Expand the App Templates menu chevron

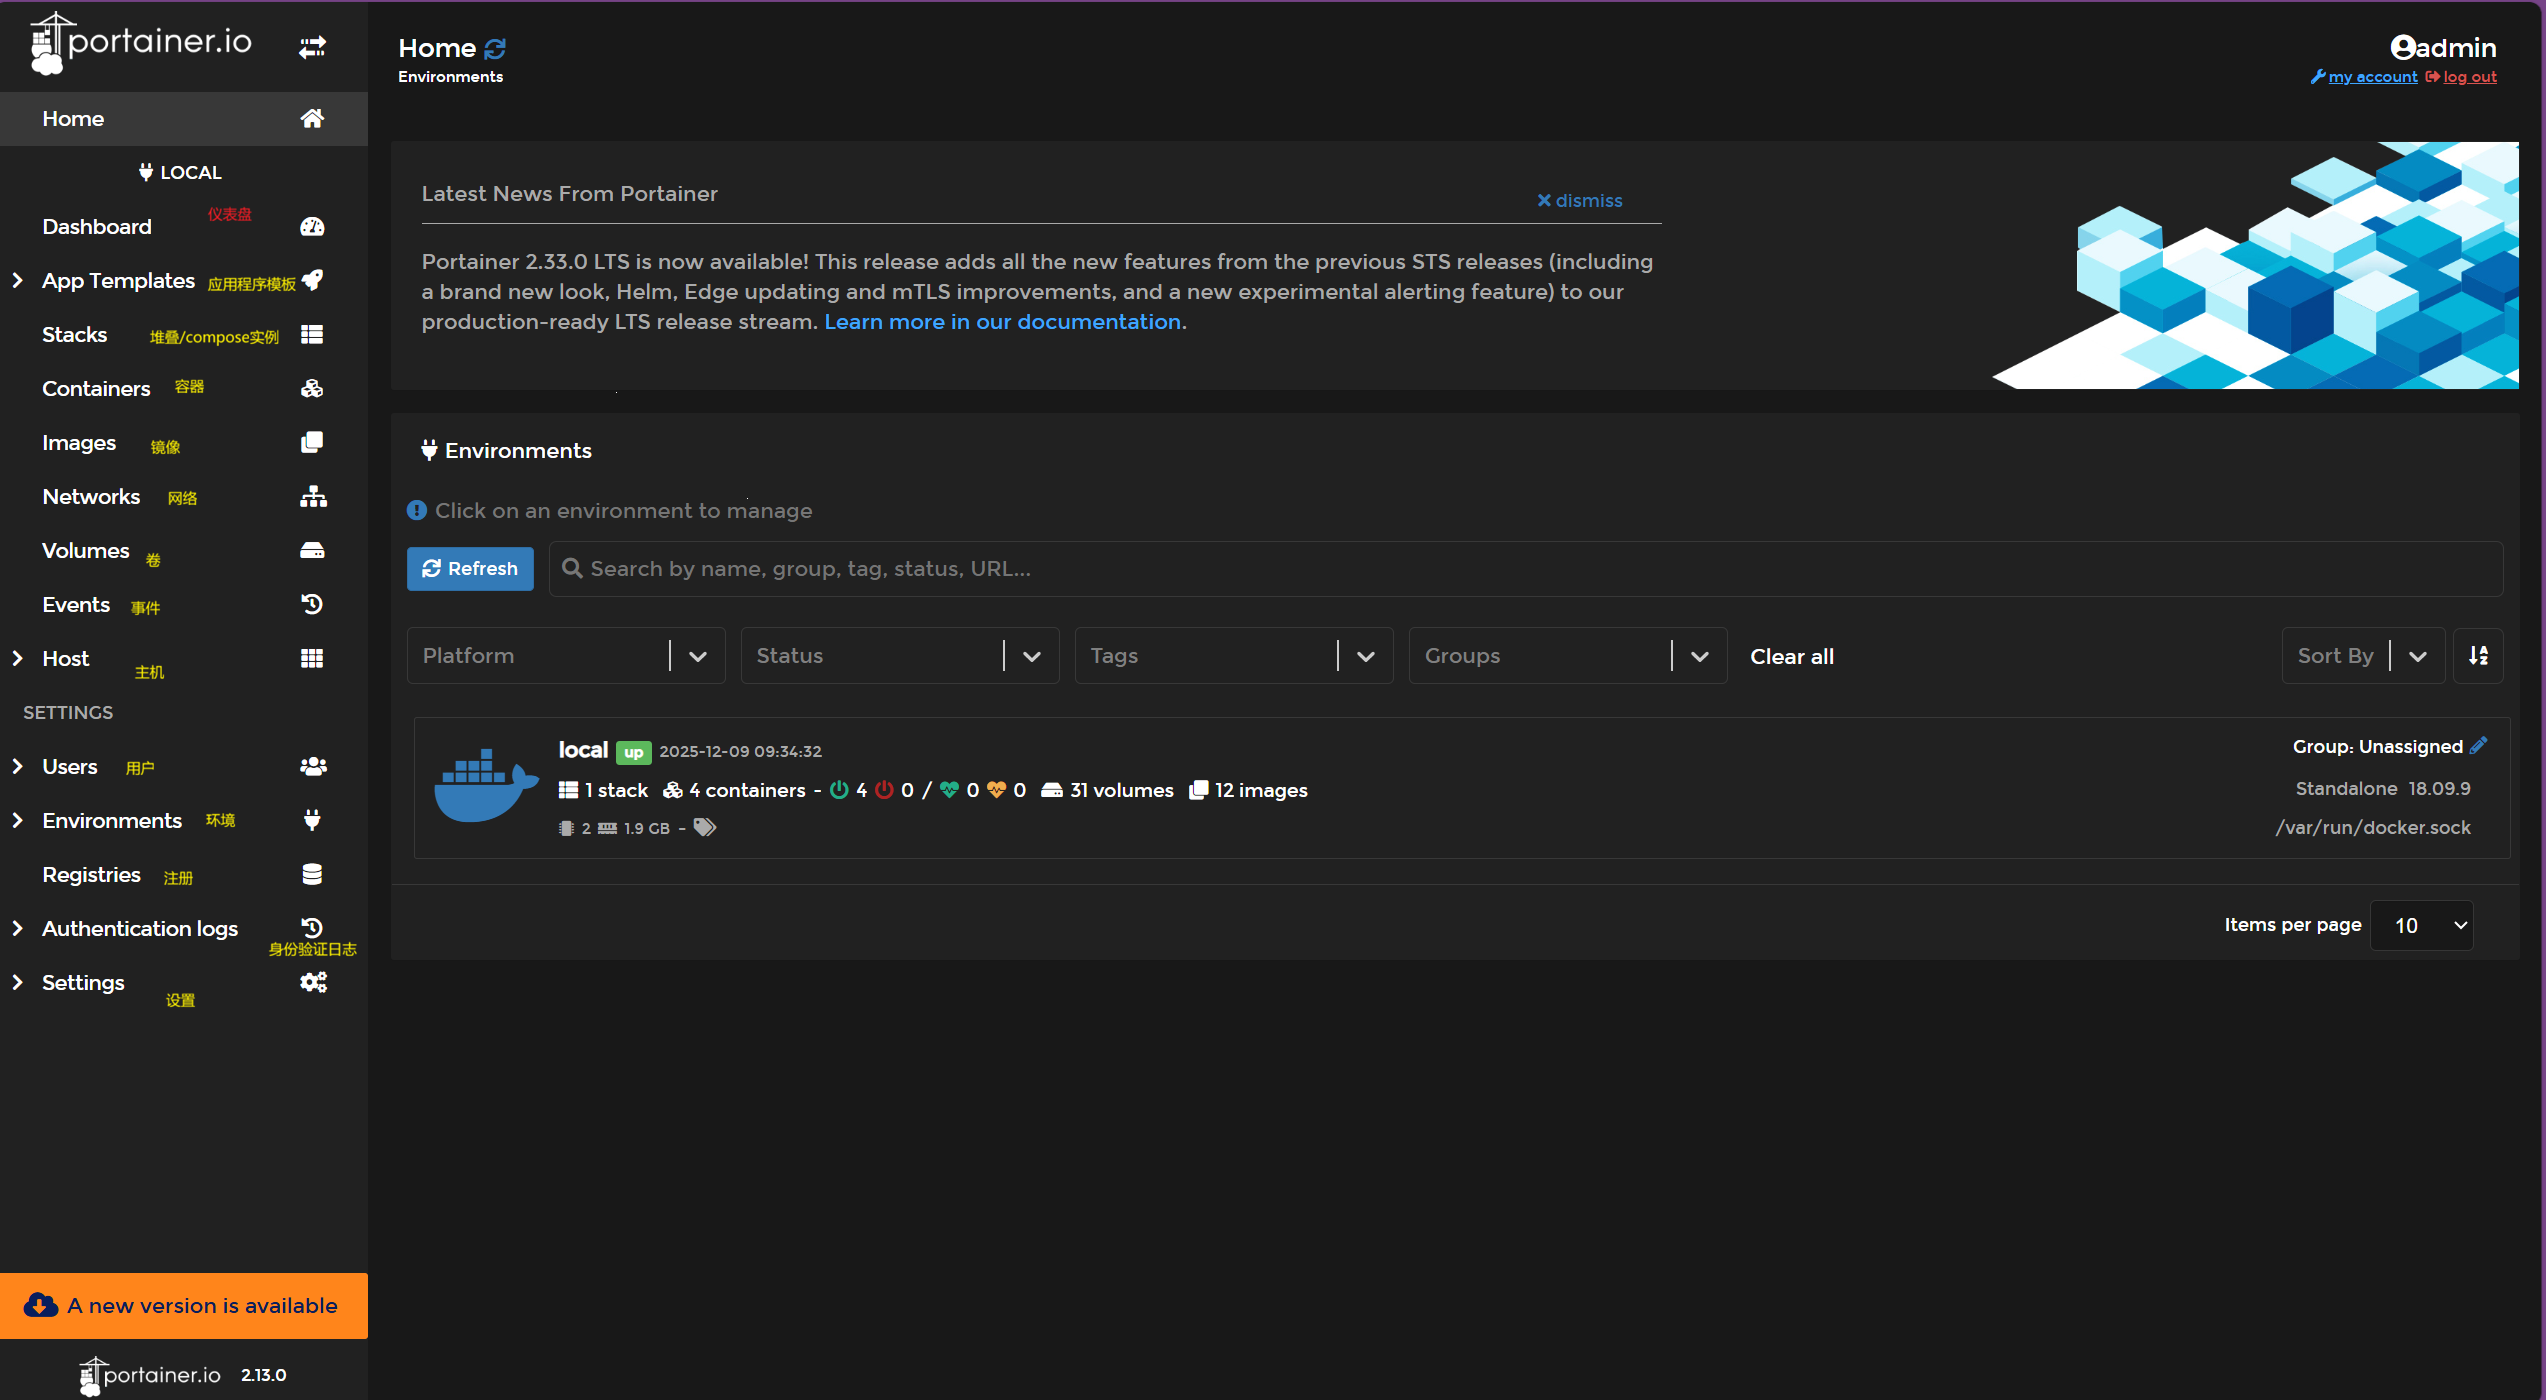coord(17,281)
